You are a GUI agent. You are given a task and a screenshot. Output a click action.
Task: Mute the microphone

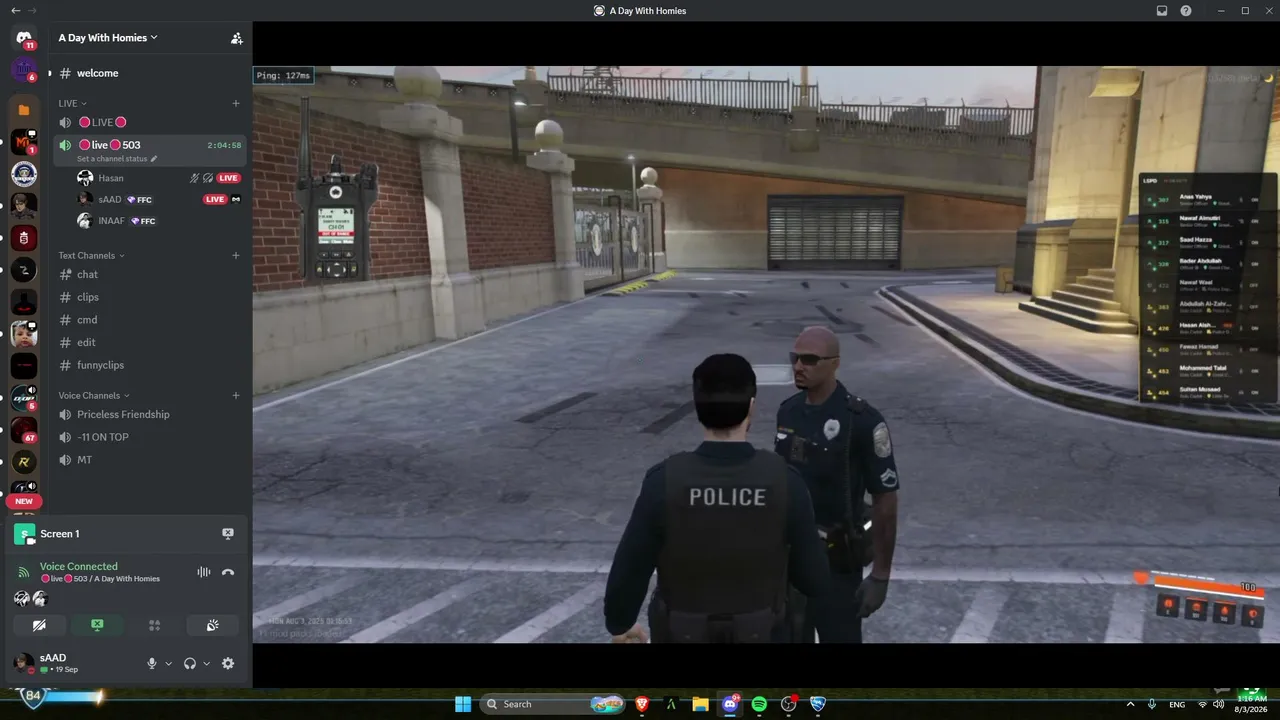152,663
